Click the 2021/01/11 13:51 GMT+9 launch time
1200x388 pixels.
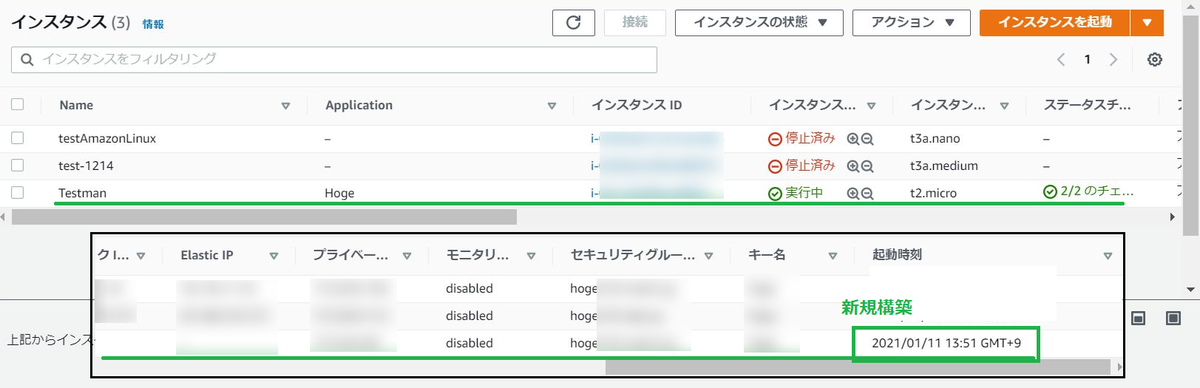pos(946,344)
